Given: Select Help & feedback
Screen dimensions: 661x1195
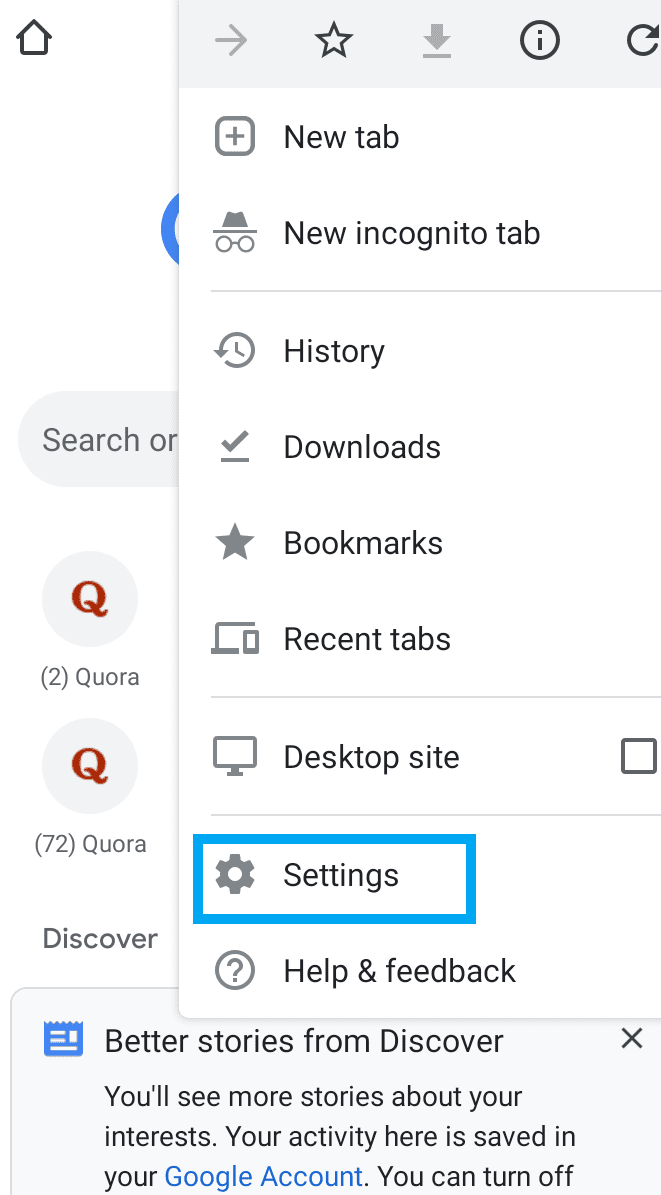Looking at the screenshot, I should tap(399, 971).
